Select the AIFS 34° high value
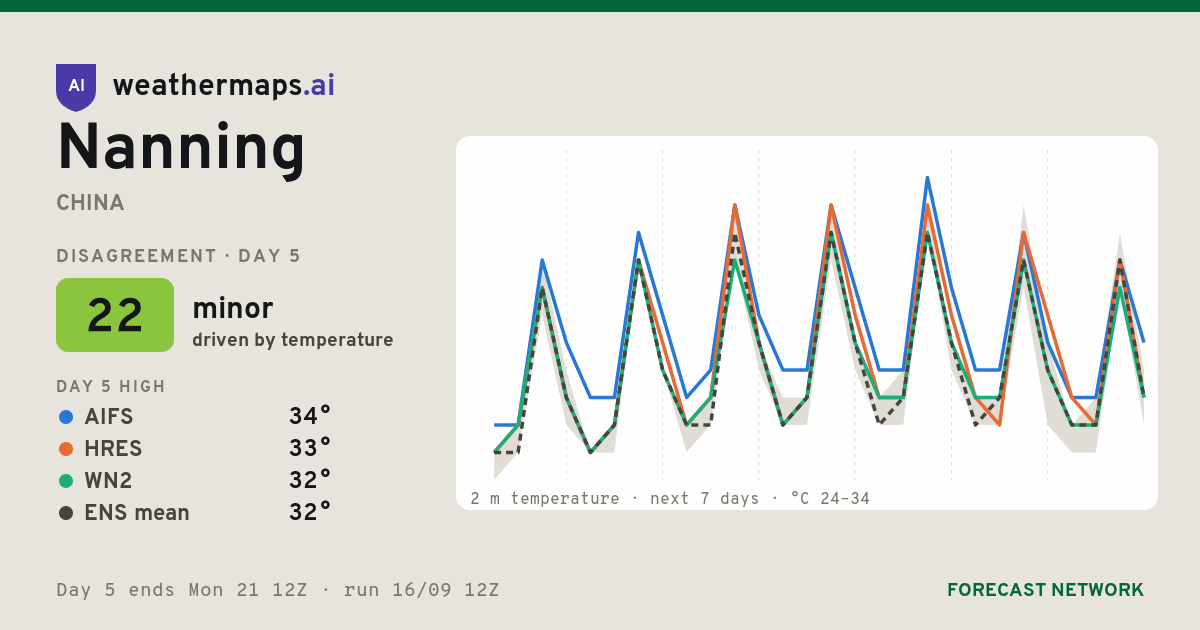 click(310, 416)
